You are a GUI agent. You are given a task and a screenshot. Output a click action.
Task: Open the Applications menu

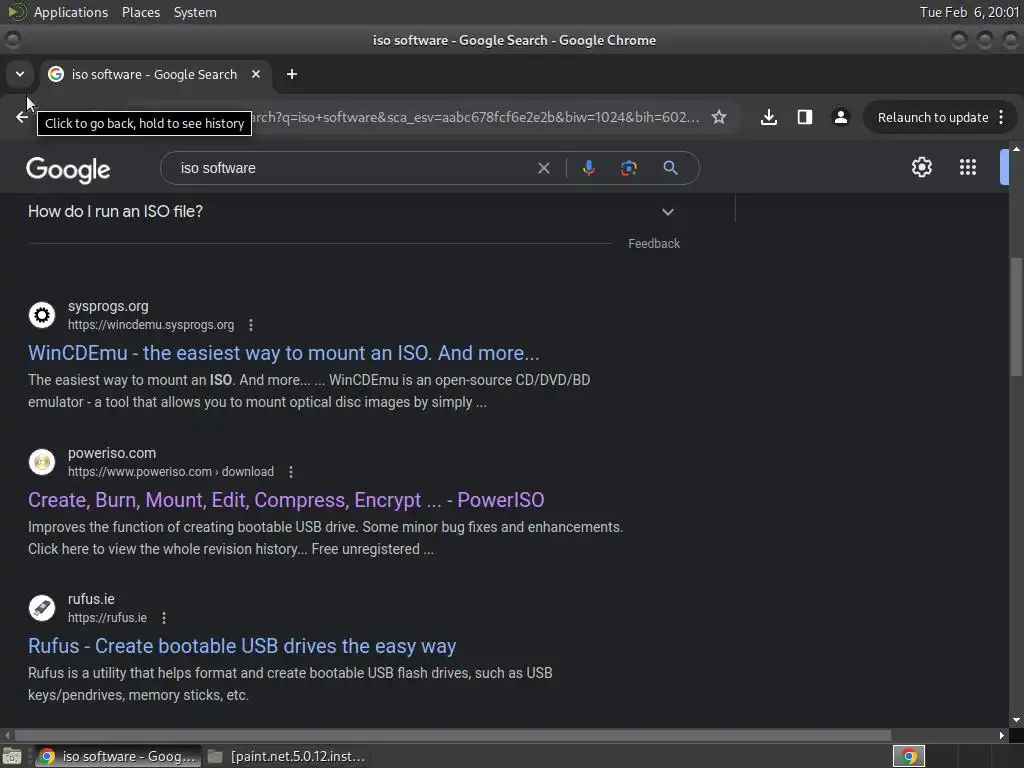pyautogui.click(x=71, y=12)
